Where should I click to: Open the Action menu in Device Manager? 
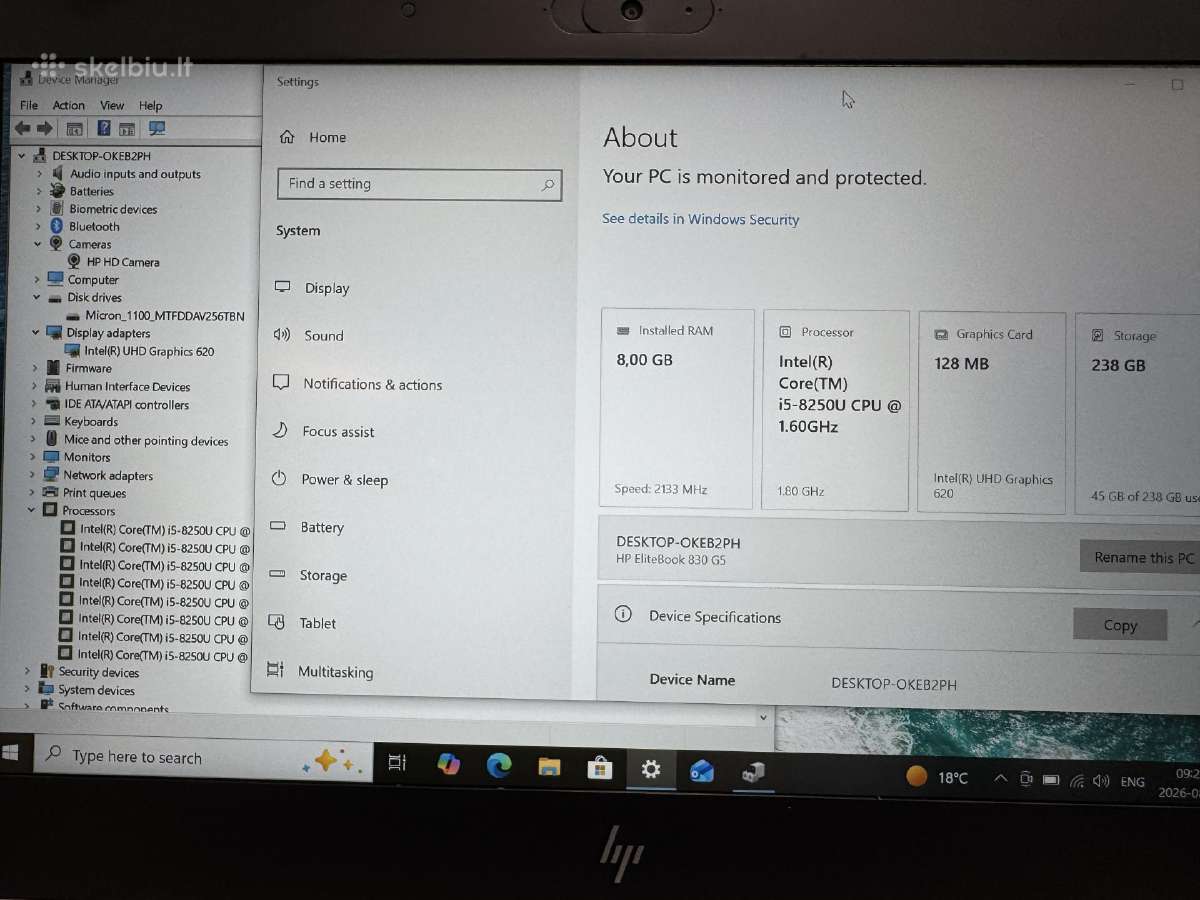pyautogui.click(x=69, y=105)
